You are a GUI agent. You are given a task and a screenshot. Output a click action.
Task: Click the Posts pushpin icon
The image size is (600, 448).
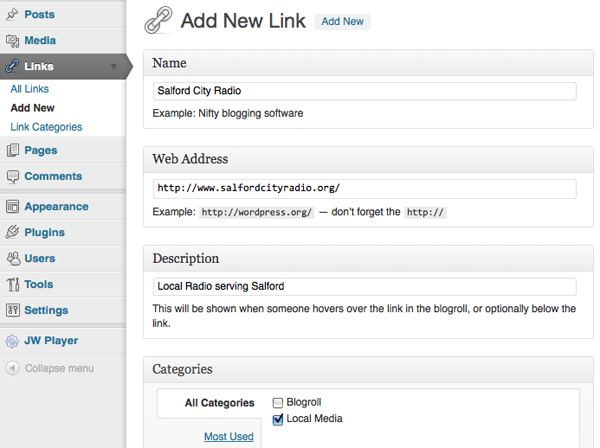[12, 15]
